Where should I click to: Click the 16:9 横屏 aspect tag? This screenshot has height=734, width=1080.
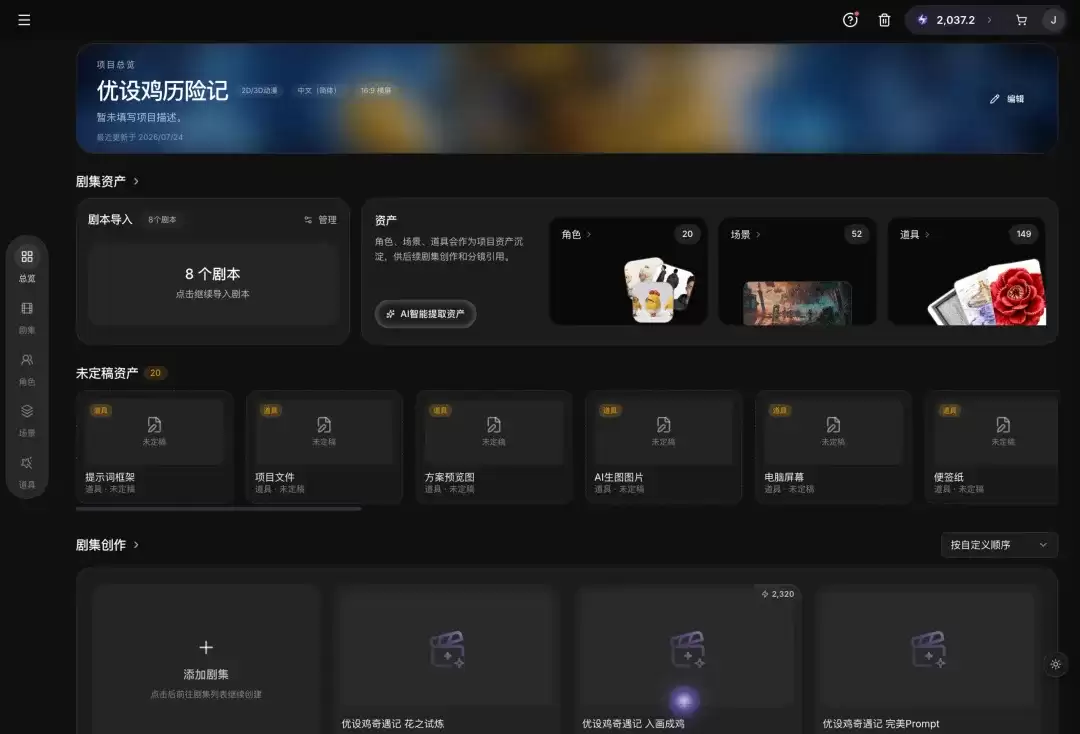click(375, 90)
